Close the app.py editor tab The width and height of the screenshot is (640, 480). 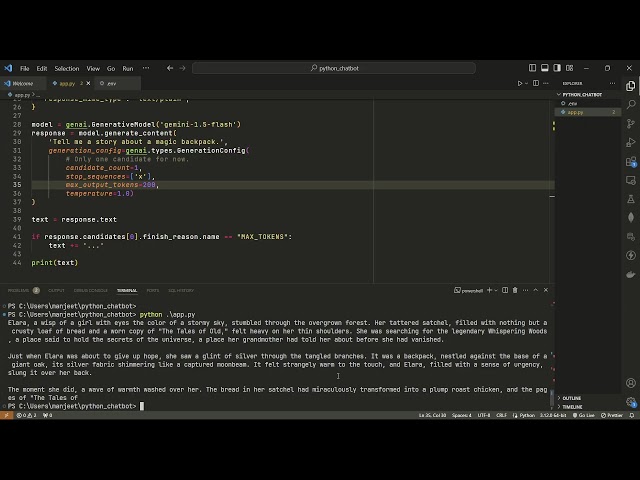pyautogui.click(x=88, y=83)
